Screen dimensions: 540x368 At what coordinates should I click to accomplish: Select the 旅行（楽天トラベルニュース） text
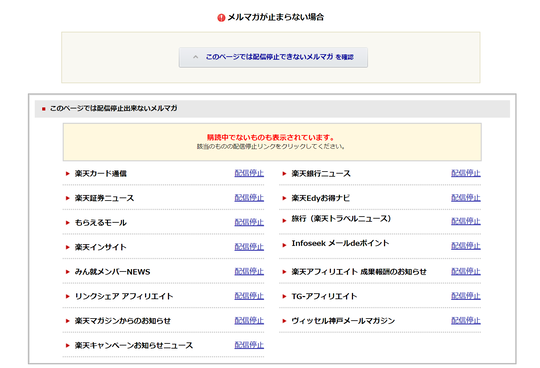tap(341, 219)
